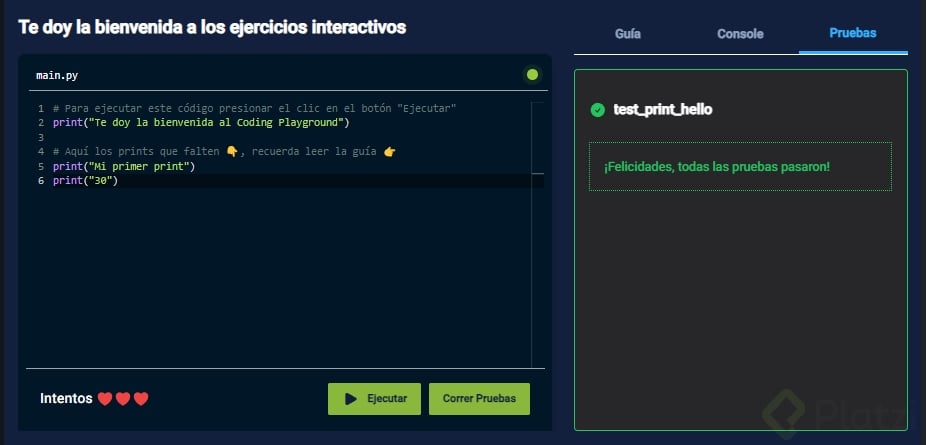Click line number 6 in the gutter

click(x=41, y=181)
